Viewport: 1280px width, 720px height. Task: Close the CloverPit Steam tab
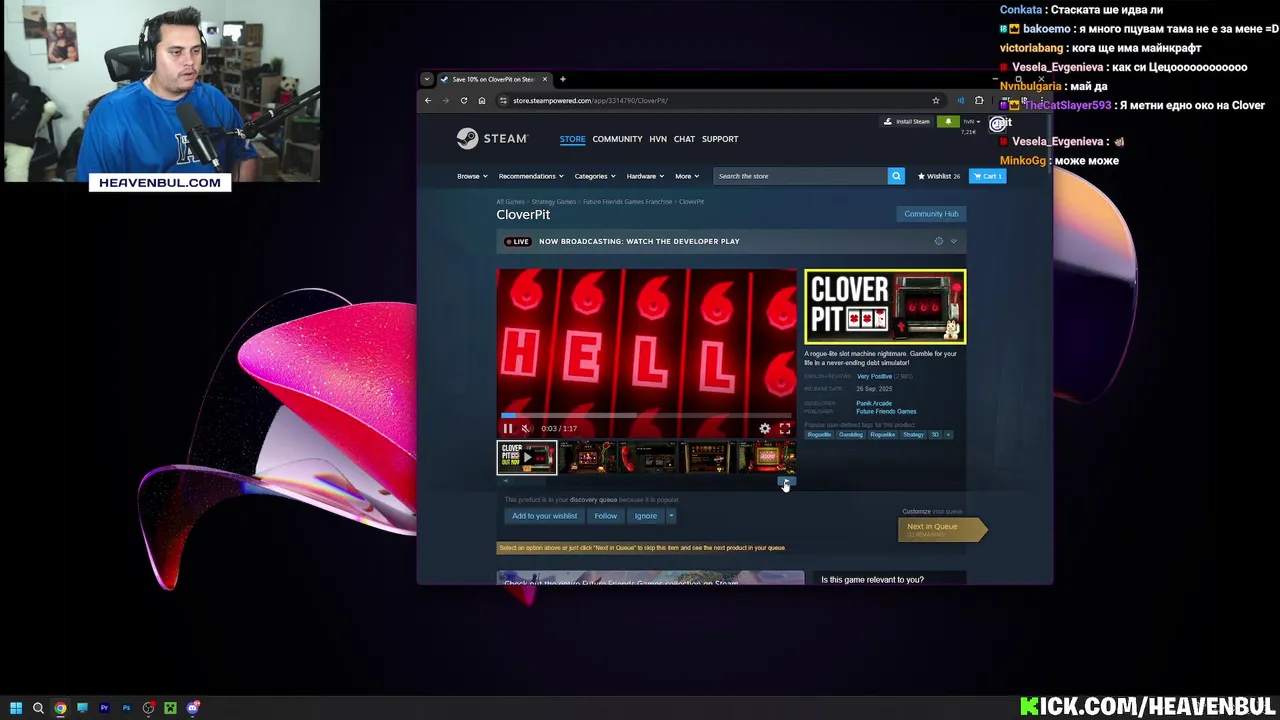[x=545, y=79]
